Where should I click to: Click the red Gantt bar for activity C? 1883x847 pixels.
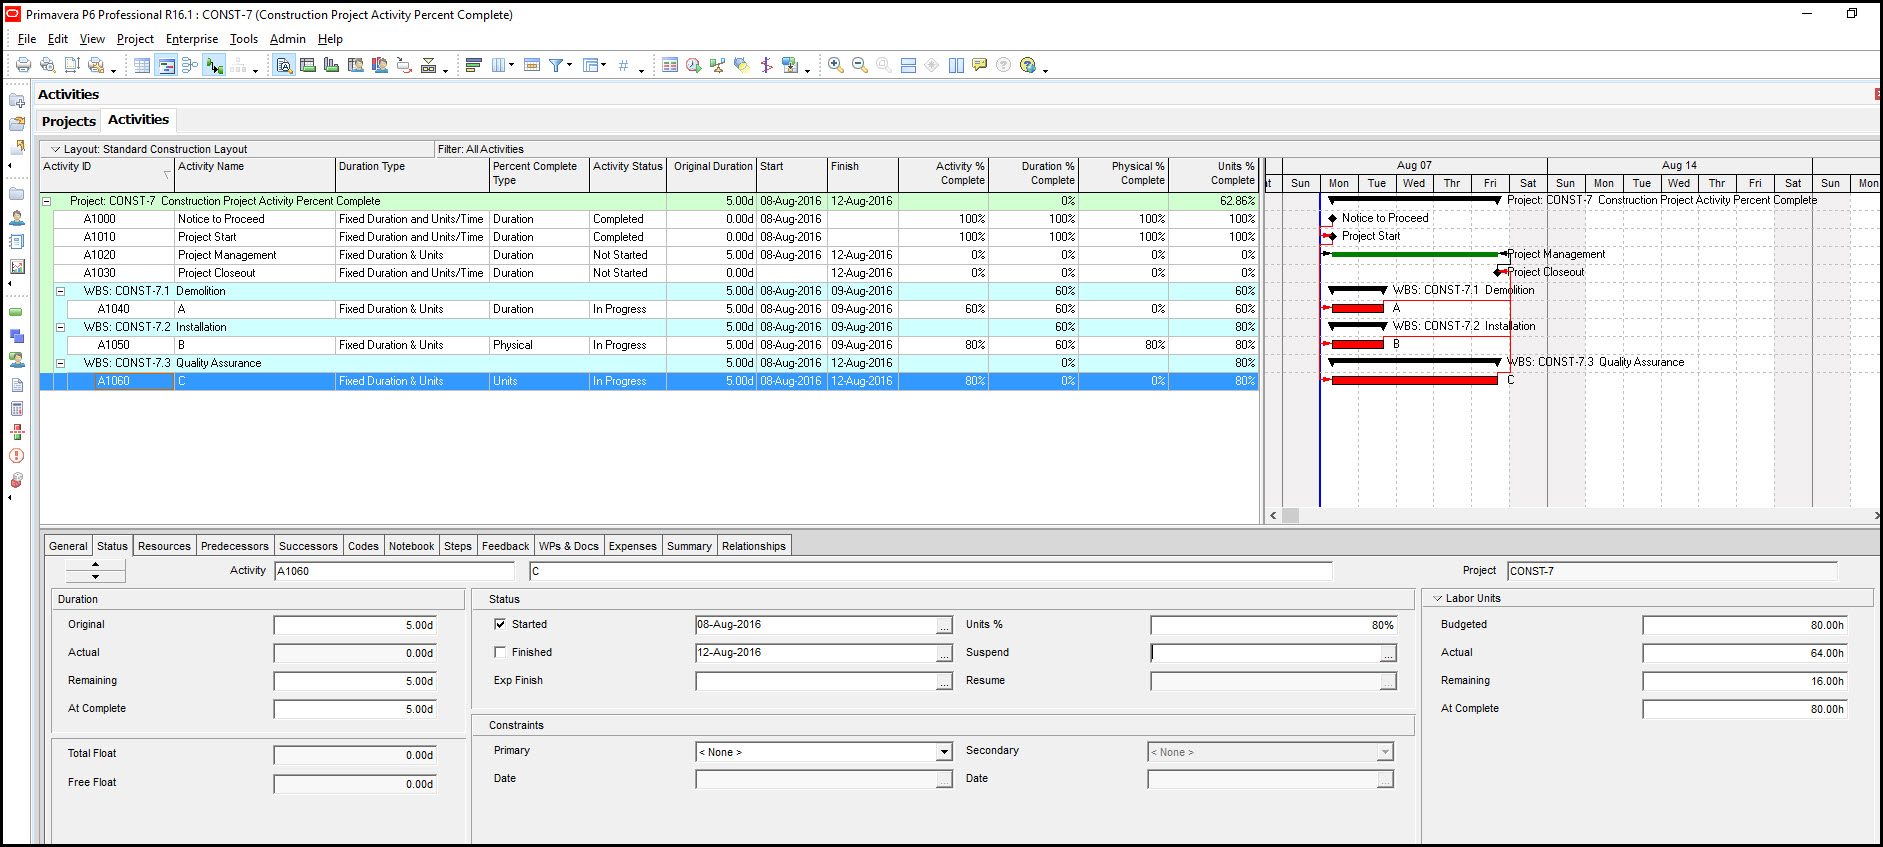coord(1415,380)
